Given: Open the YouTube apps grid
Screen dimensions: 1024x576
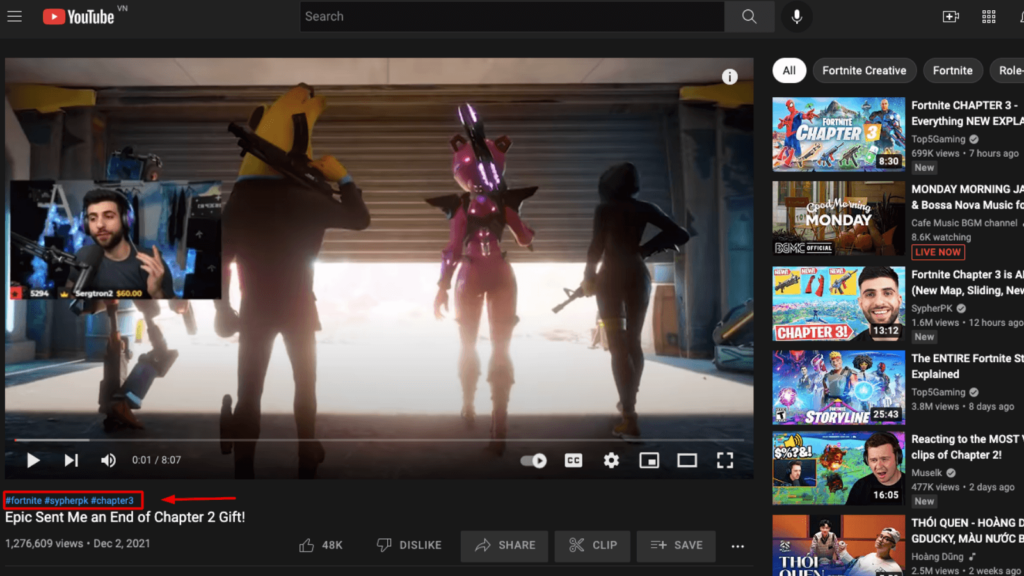Looking at the screenshot, I should (x=989, y=16).
